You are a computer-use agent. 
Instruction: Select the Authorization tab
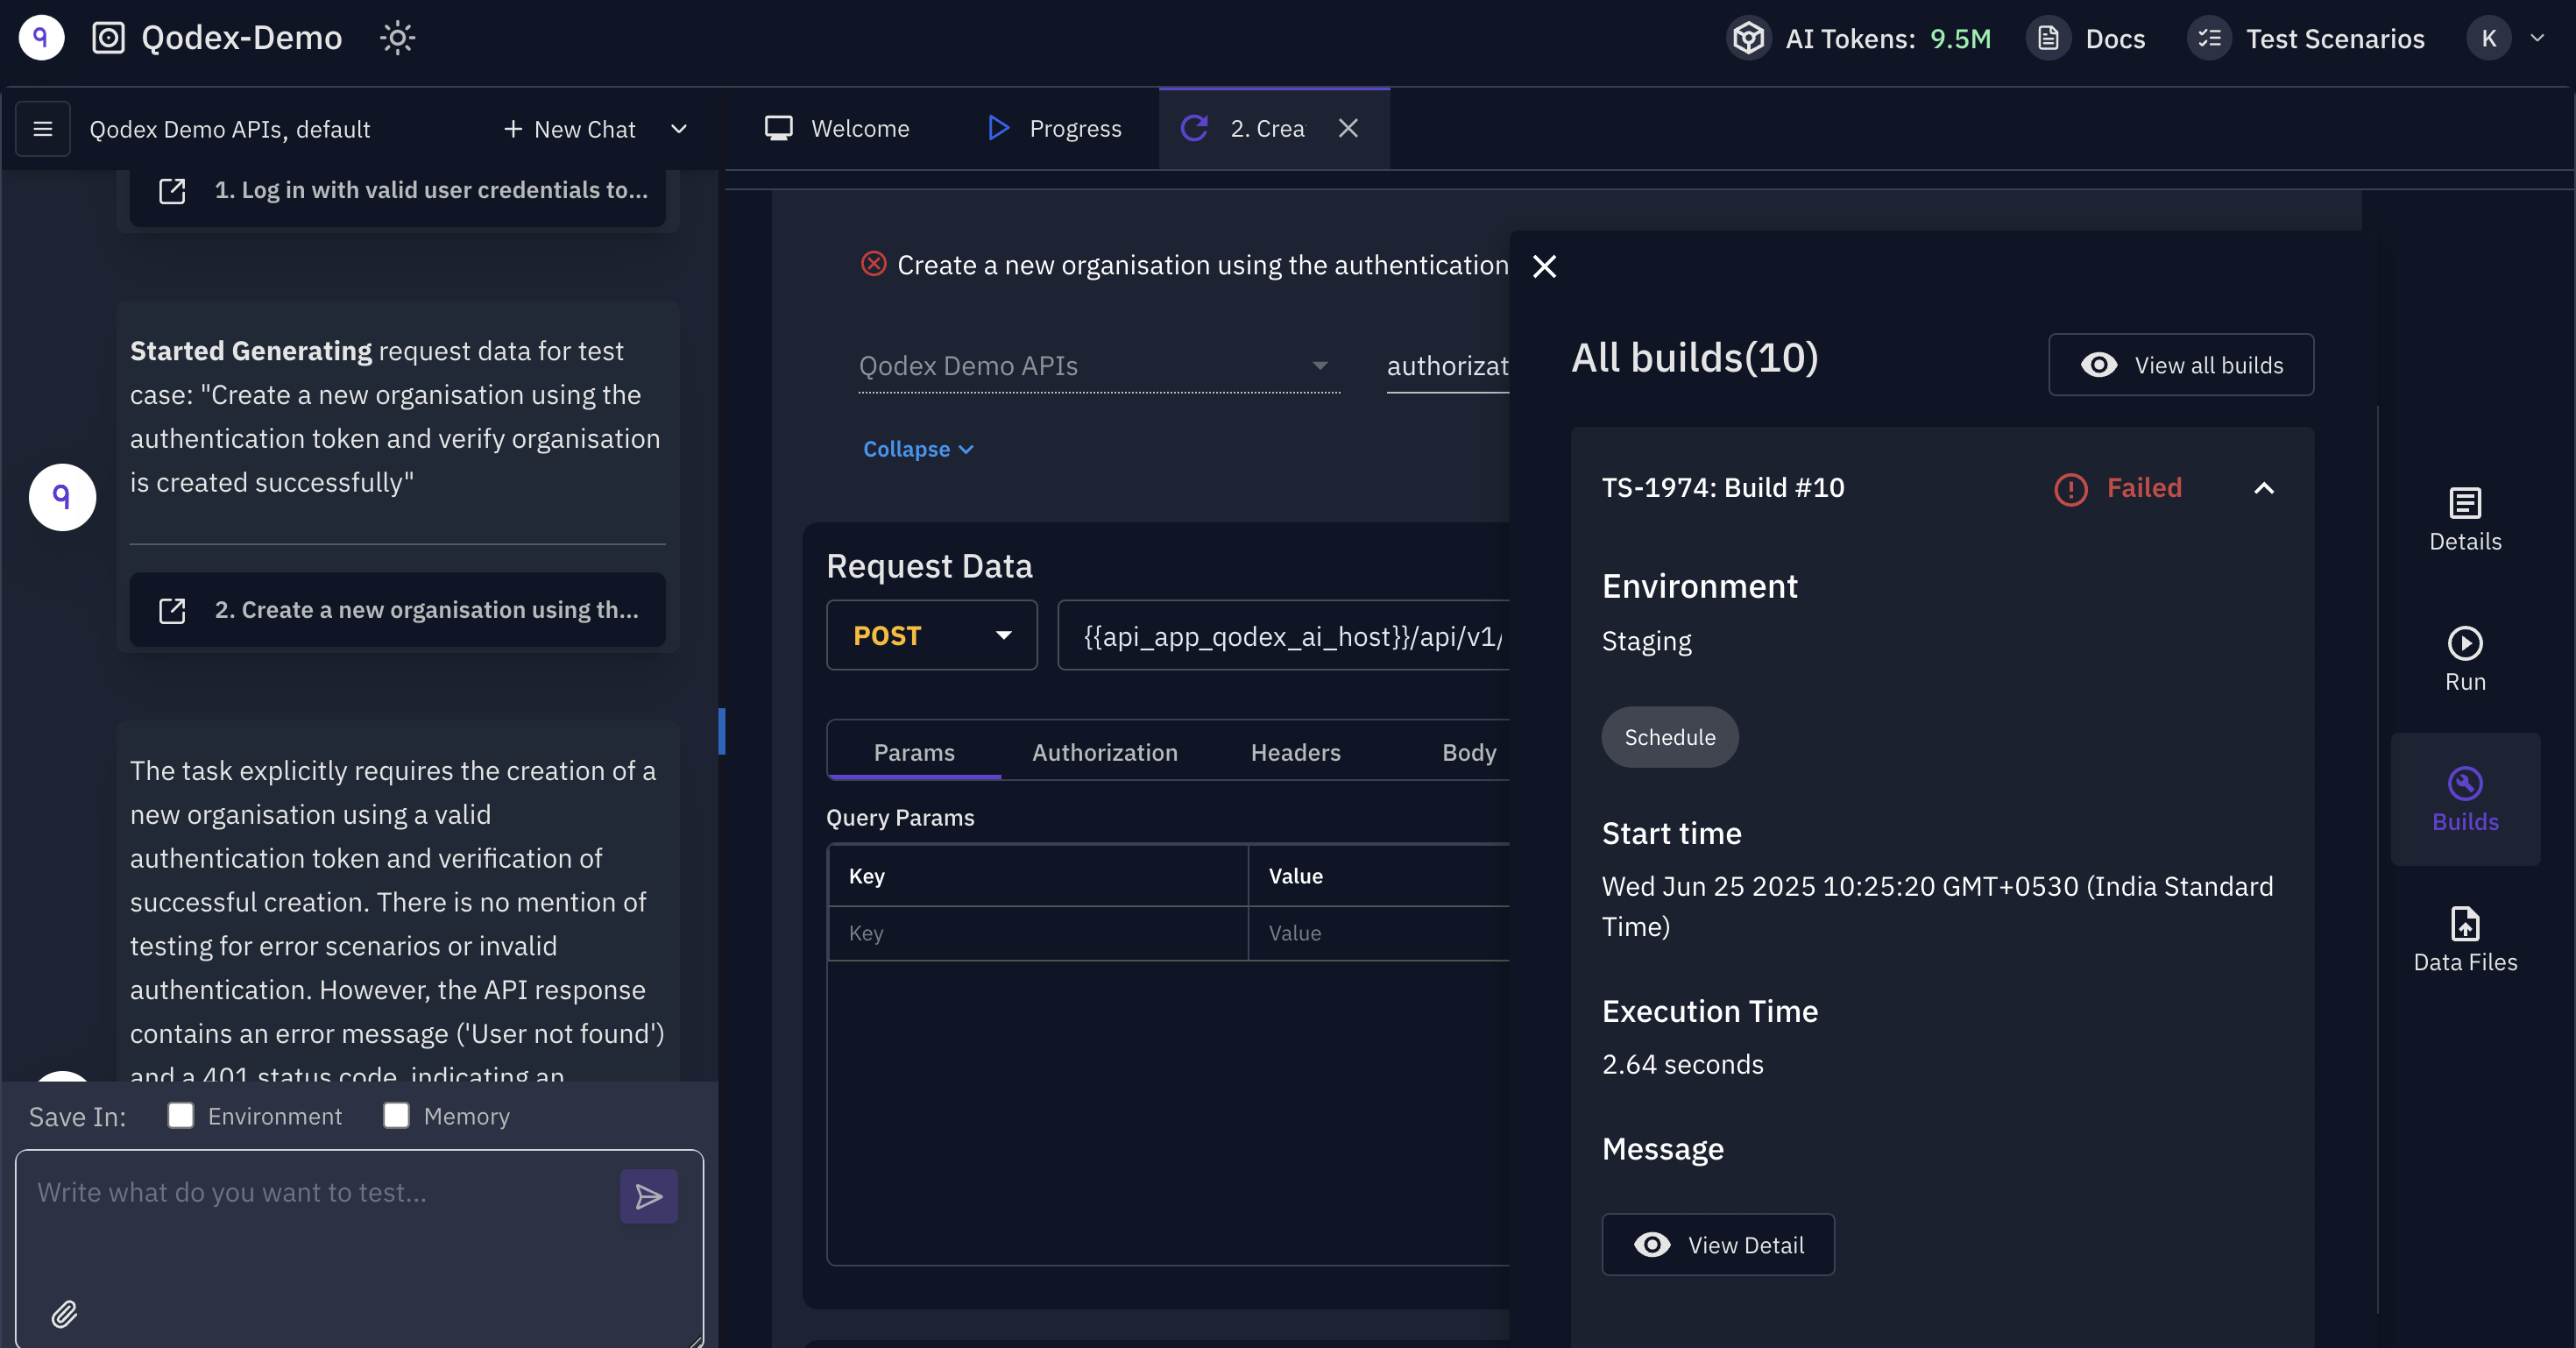click(1104, 752)
